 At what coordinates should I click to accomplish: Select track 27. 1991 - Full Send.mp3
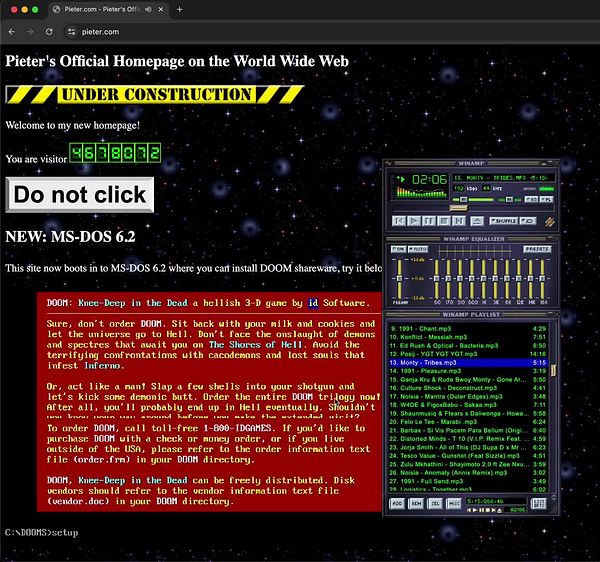[x=468, y=481]
